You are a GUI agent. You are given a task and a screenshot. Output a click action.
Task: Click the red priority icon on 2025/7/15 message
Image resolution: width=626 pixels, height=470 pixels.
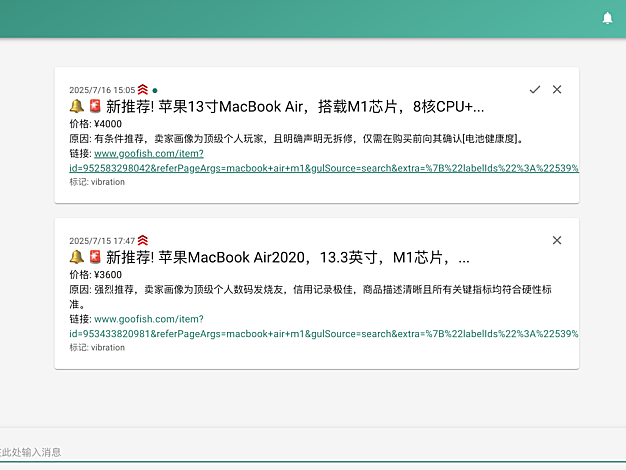tap(143, 240)
